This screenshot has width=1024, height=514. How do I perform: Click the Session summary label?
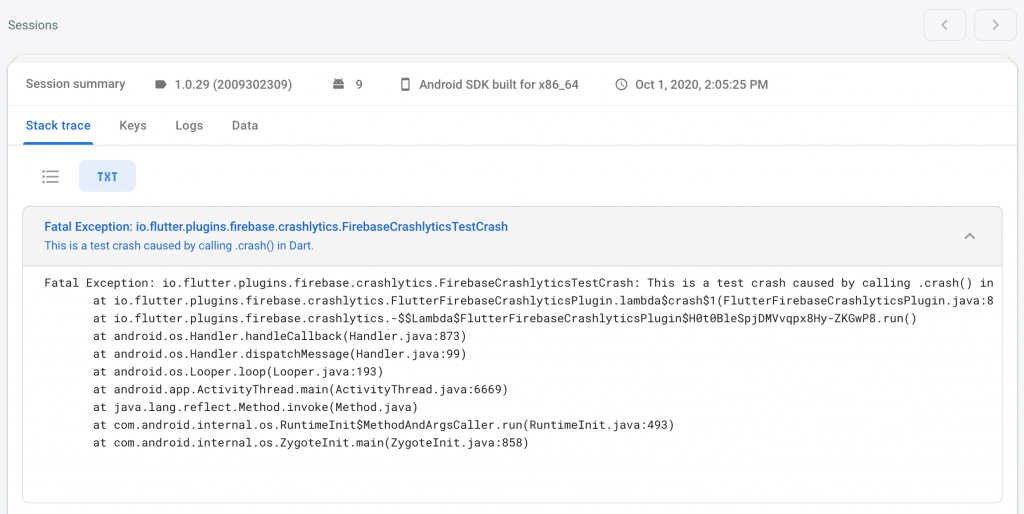click(x=75, y=84)
